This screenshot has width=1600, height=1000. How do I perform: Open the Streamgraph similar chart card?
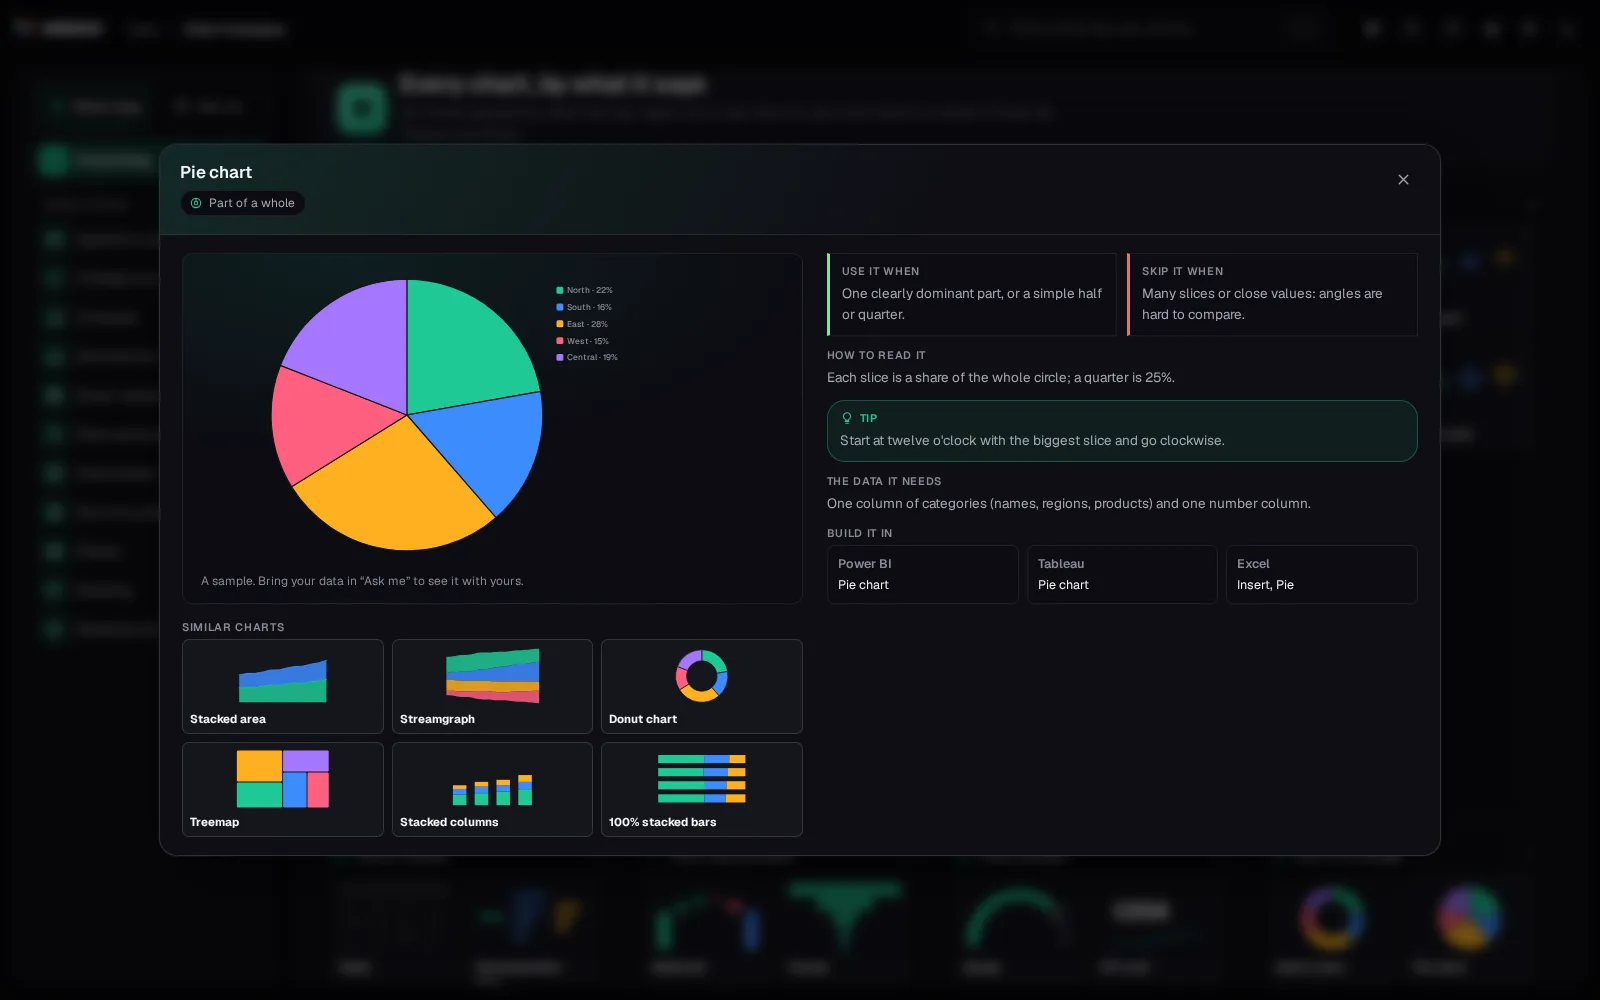(x=492, y=687)
